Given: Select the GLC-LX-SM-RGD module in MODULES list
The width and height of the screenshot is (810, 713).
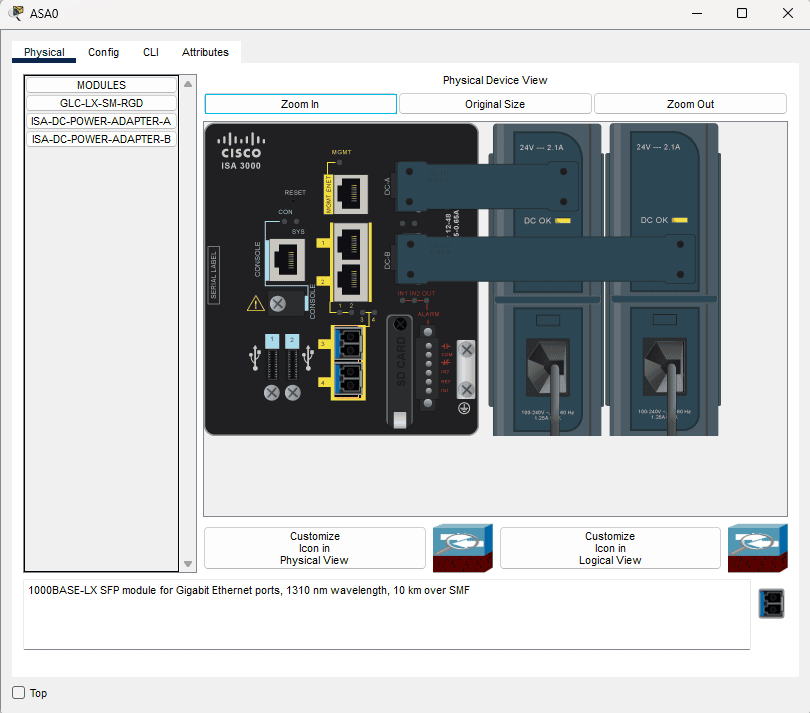Looking at the screenshot, I should [x=100, y=103].
